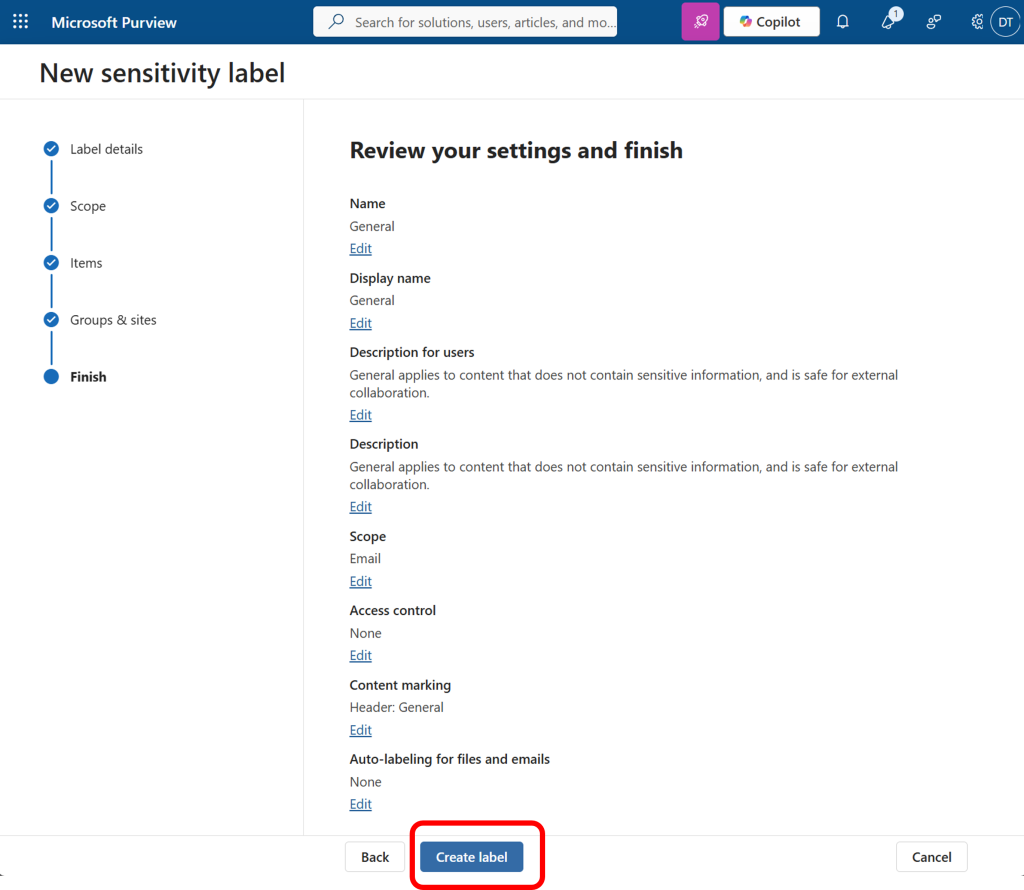The image size is (1024, 890).
Task: Click the Items step checkmark icon
Action: (51, 262)
